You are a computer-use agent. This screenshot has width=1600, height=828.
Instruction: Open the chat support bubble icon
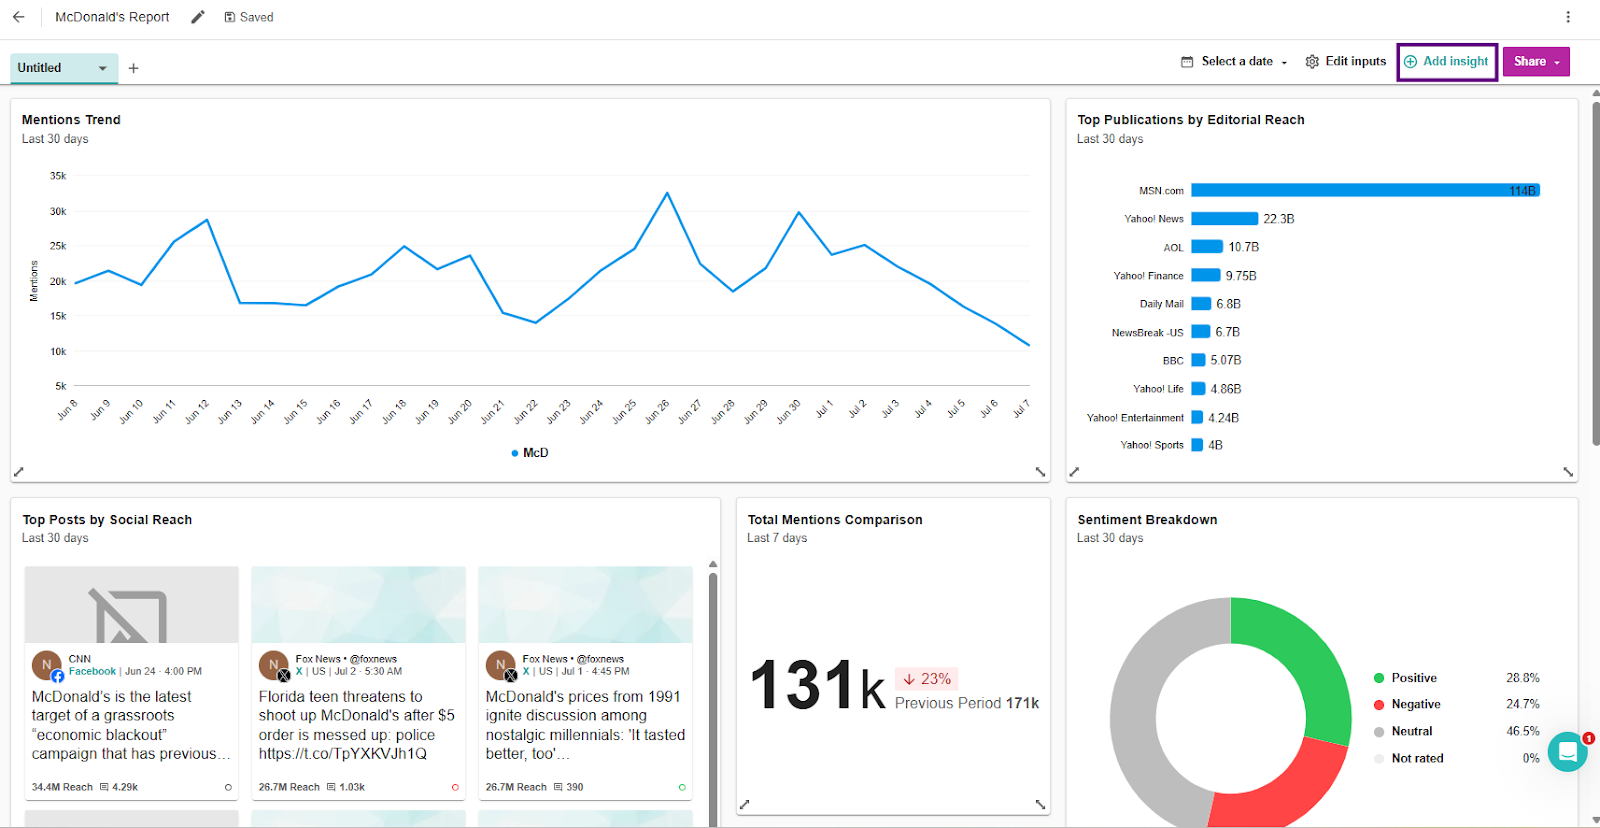click(x=1568, y=751)
